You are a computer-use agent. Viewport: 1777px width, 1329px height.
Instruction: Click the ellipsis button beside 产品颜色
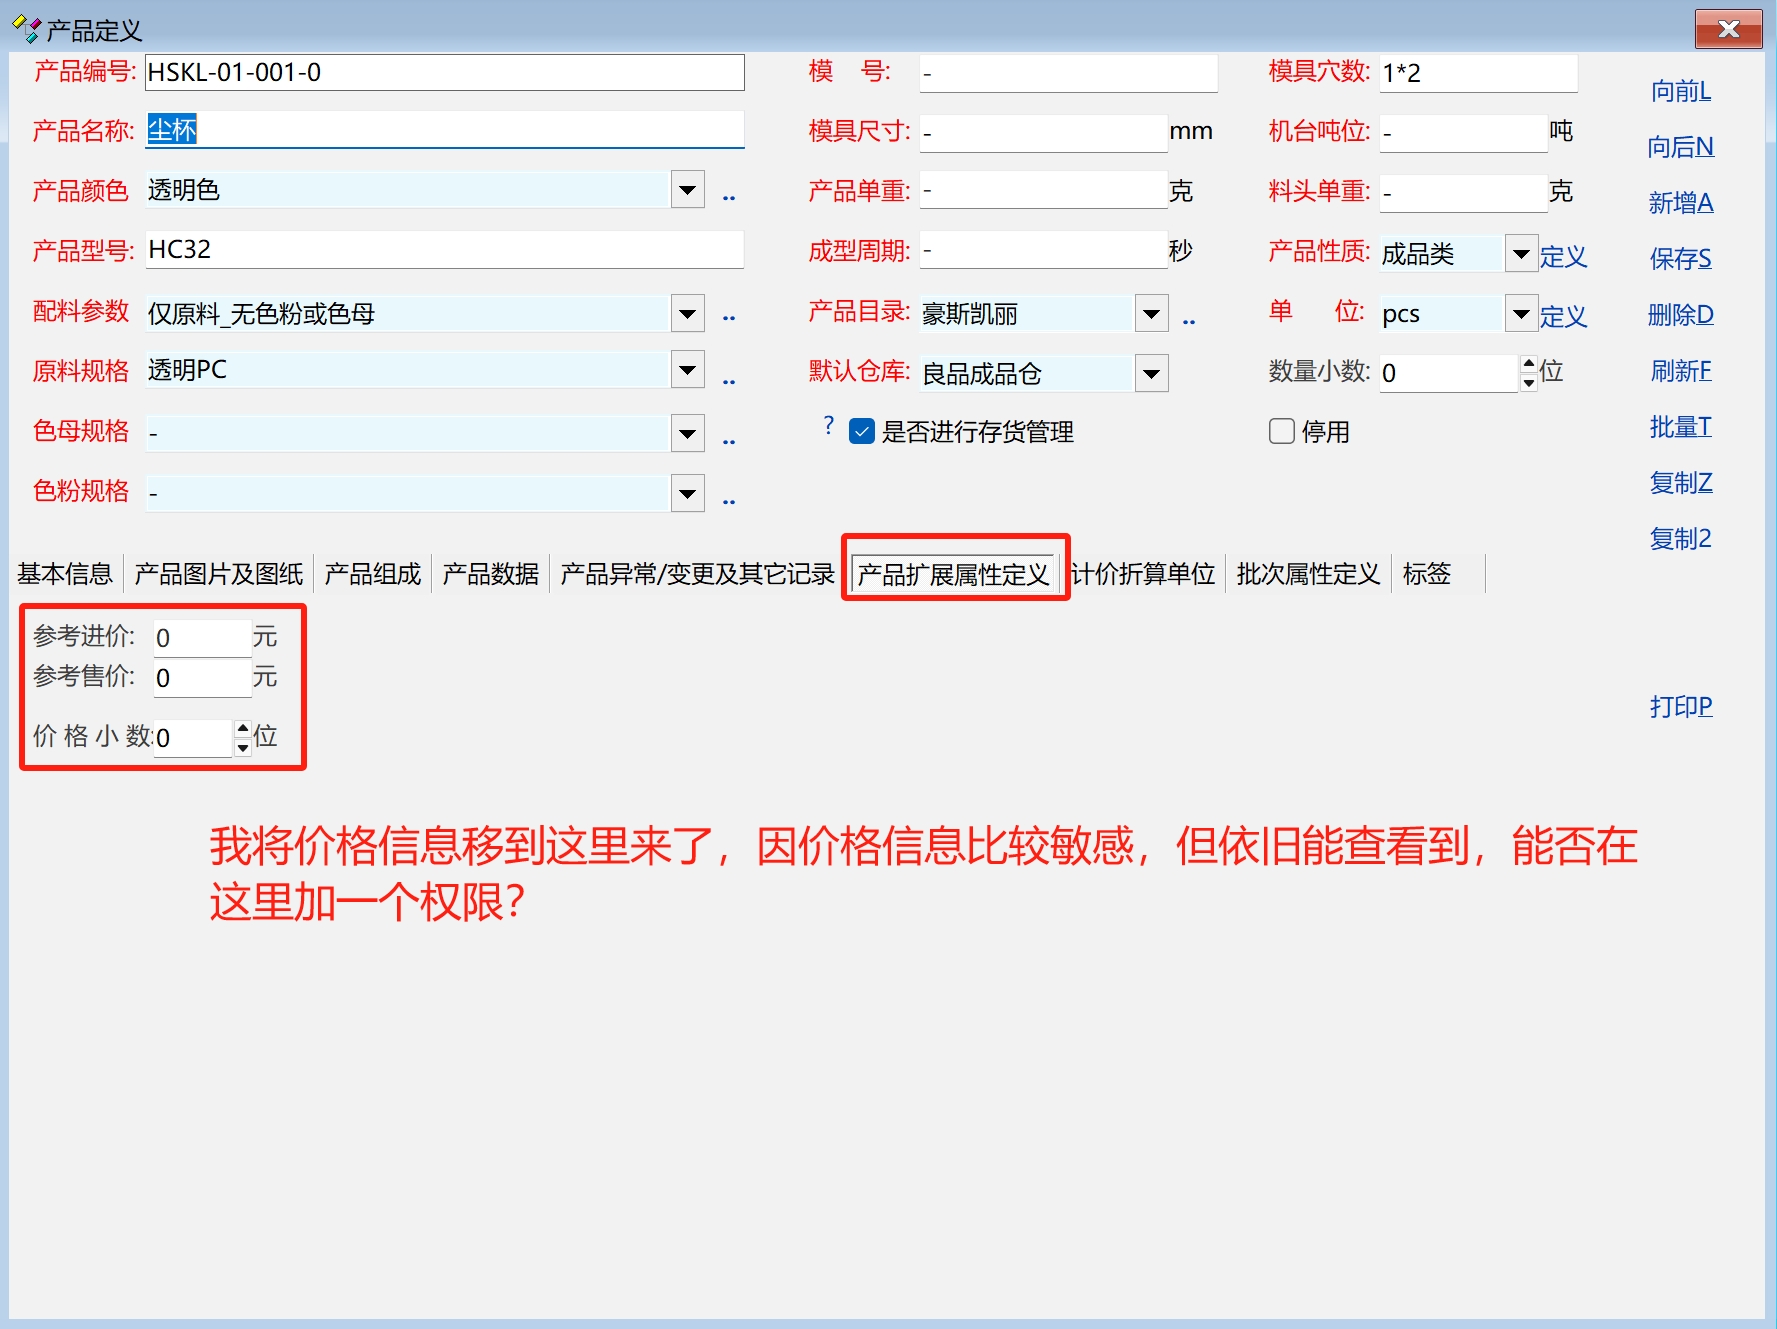(729, 197)
